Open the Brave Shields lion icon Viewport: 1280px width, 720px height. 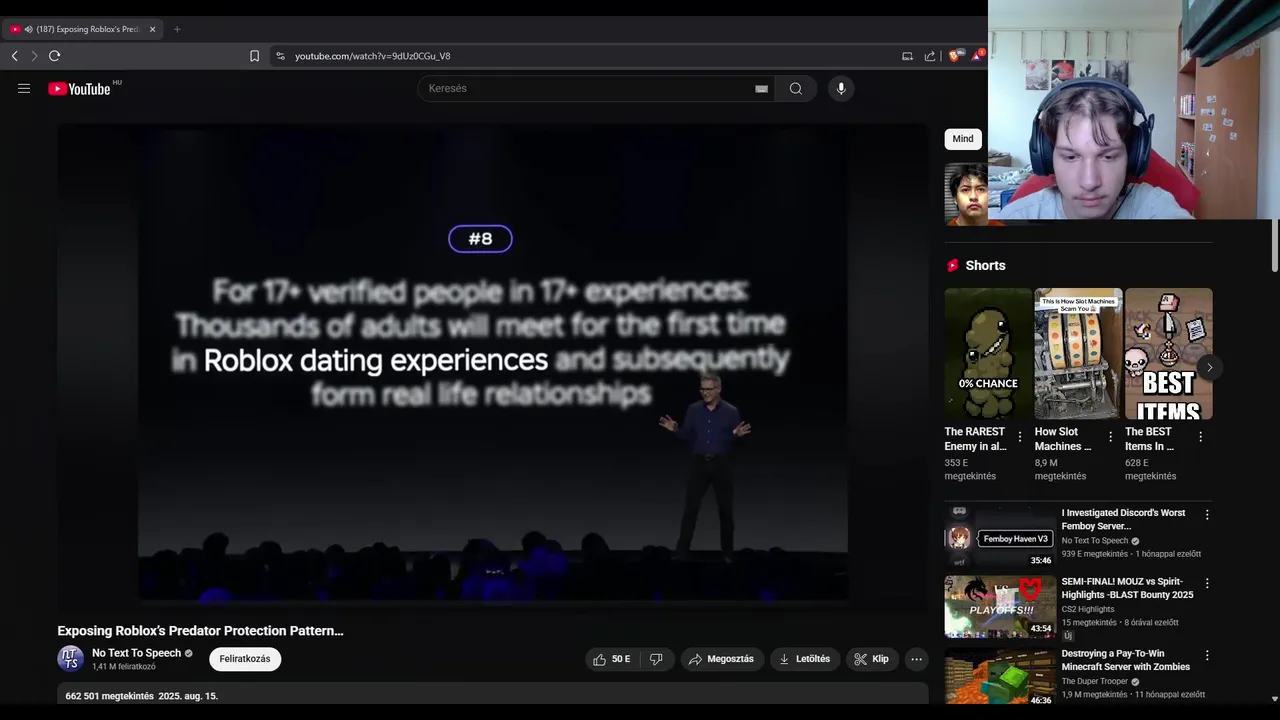click(x=954, y=56)
